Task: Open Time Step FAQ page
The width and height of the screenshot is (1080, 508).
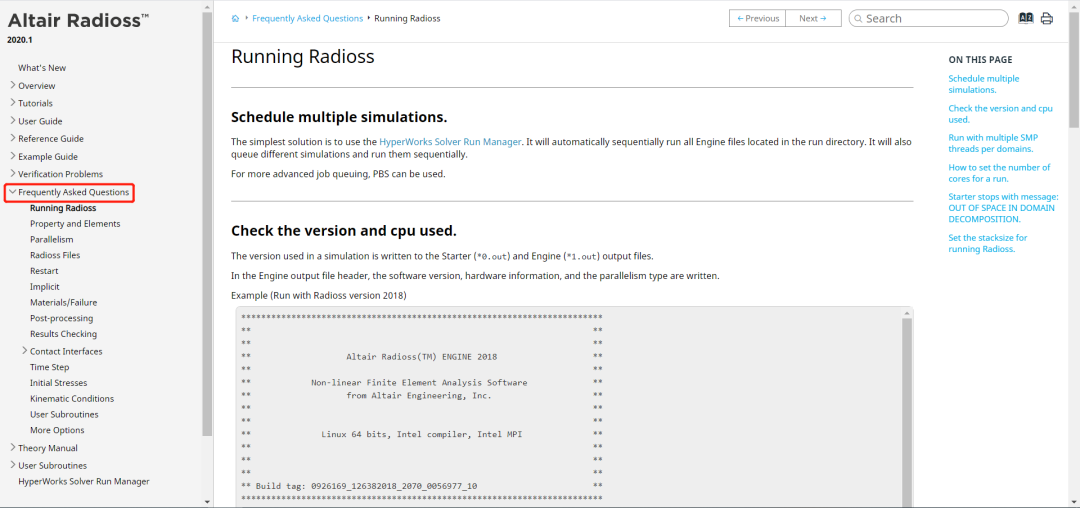Action: (50, 367)
